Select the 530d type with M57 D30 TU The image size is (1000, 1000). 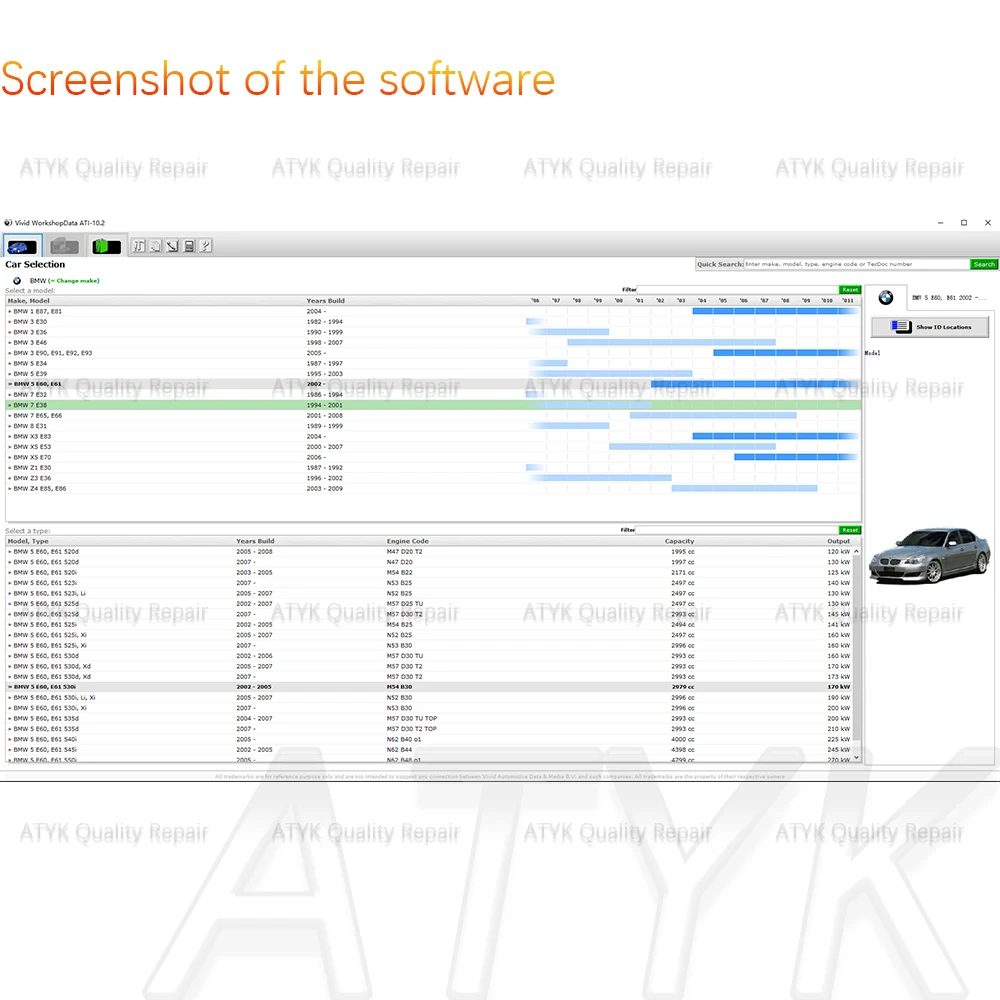pyautogui.click(x=429, y=656)
